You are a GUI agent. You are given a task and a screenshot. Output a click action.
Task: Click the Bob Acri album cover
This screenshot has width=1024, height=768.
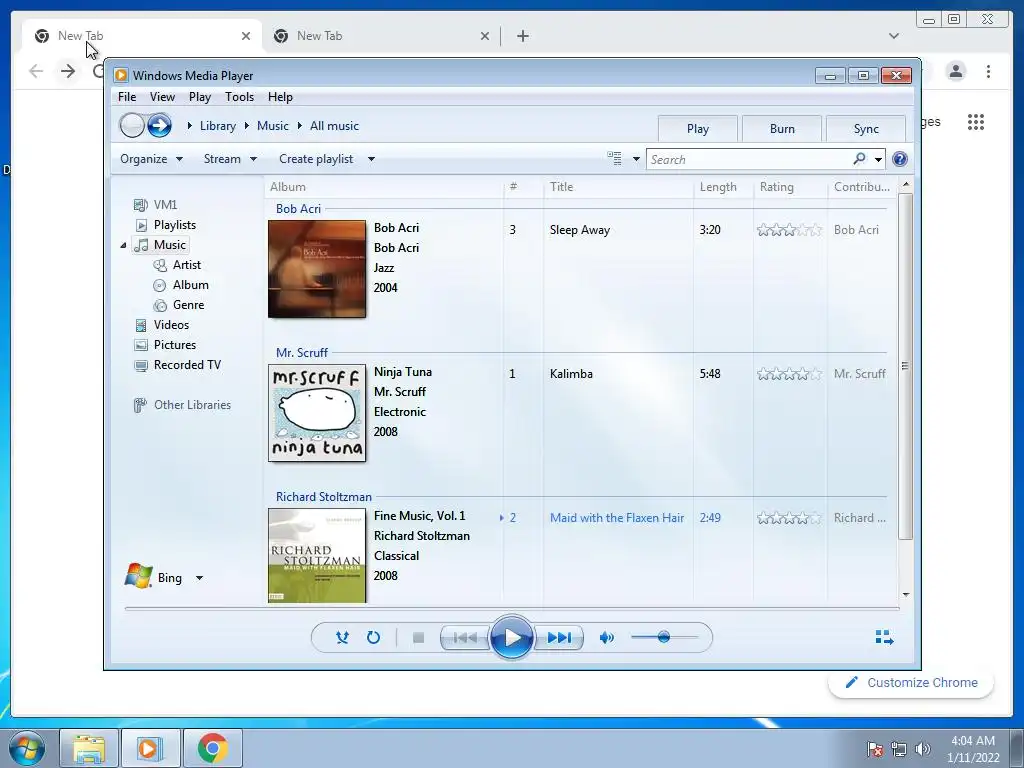click(x=317, y=268)
